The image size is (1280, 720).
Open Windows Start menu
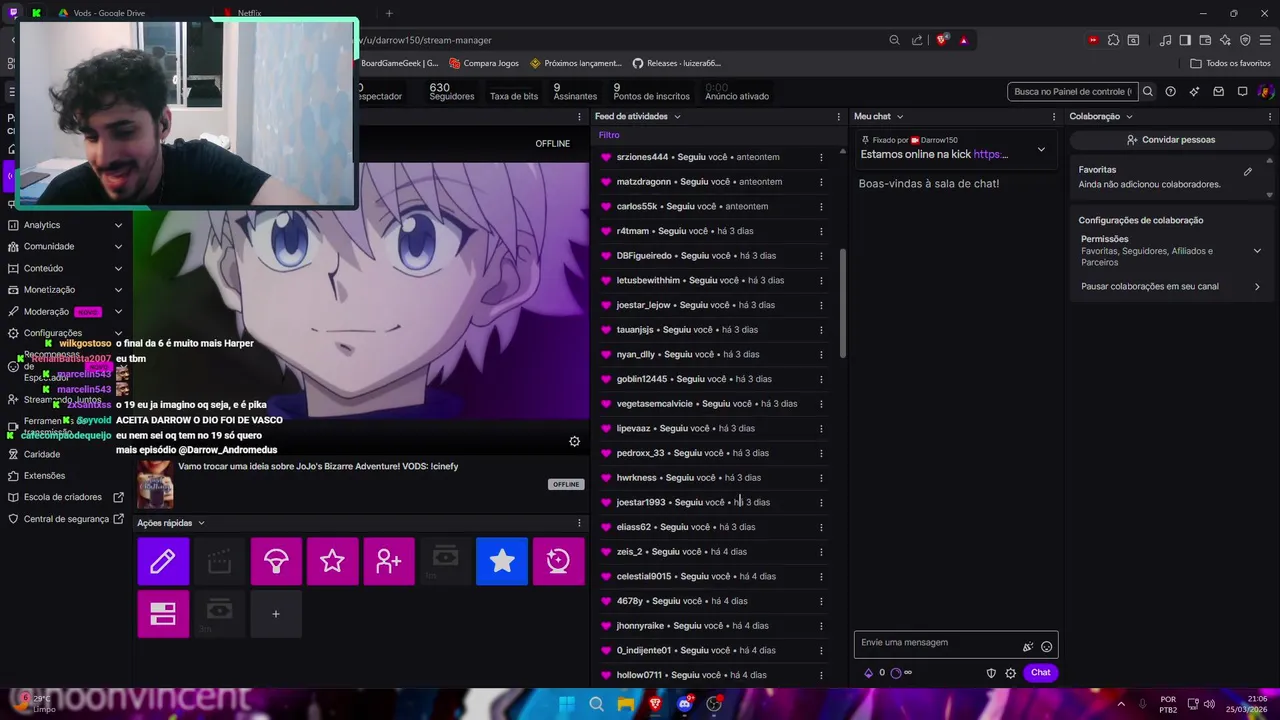567,704
